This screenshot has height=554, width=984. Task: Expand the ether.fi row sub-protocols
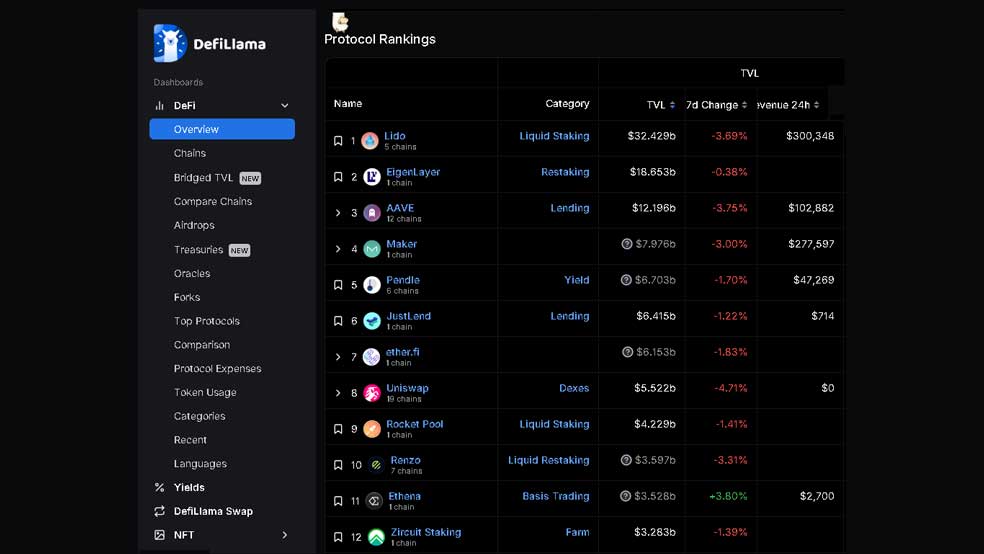click(x=338, y=357)
